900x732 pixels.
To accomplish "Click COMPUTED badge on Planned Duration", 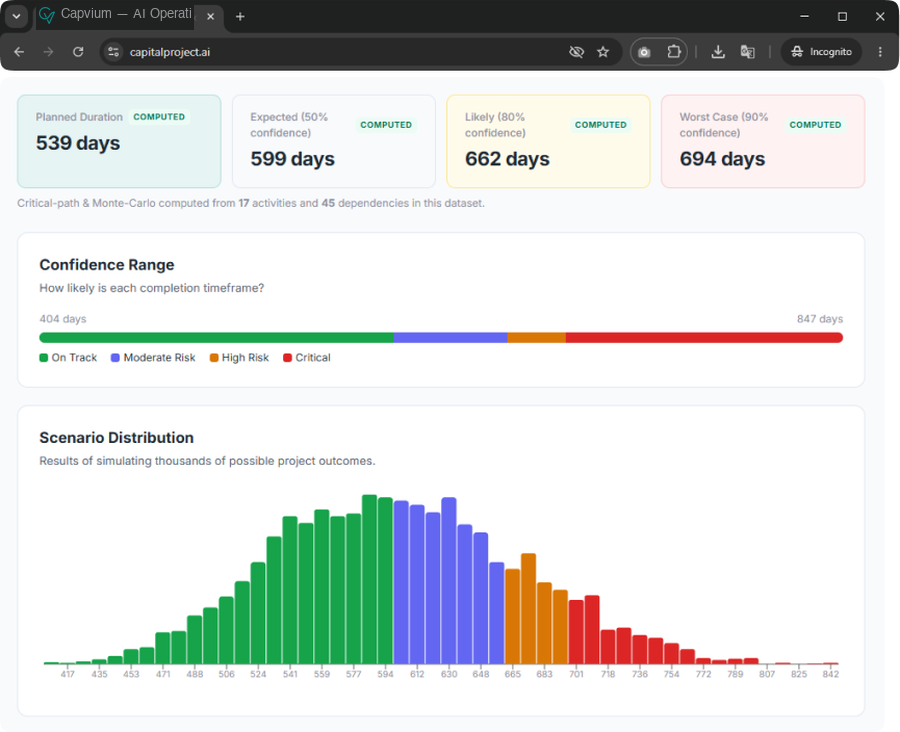I will pyautogui.click(x=159, y=117).
